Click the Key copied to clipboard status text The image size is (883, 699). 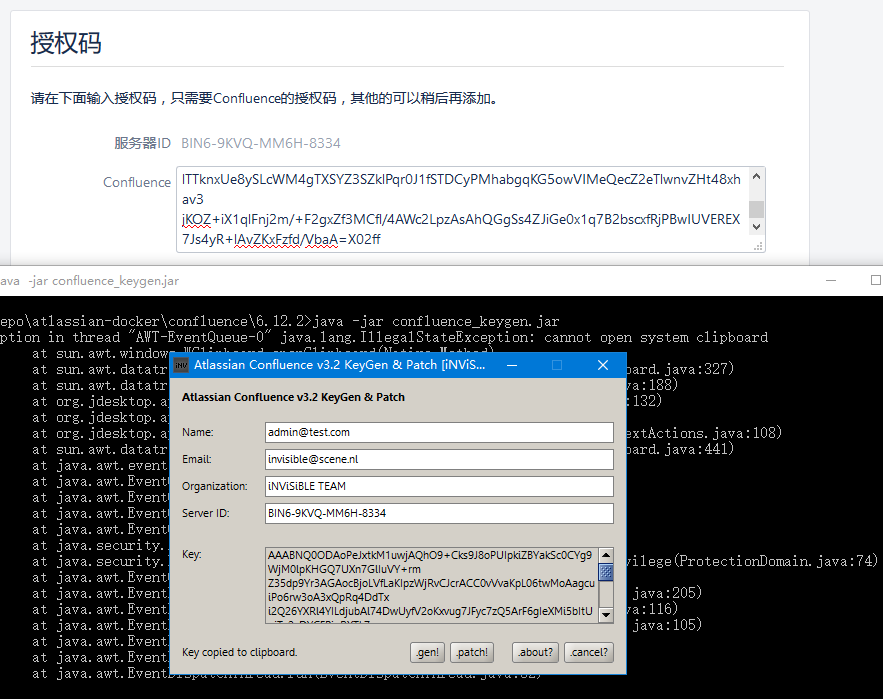(x=239, y=652)
